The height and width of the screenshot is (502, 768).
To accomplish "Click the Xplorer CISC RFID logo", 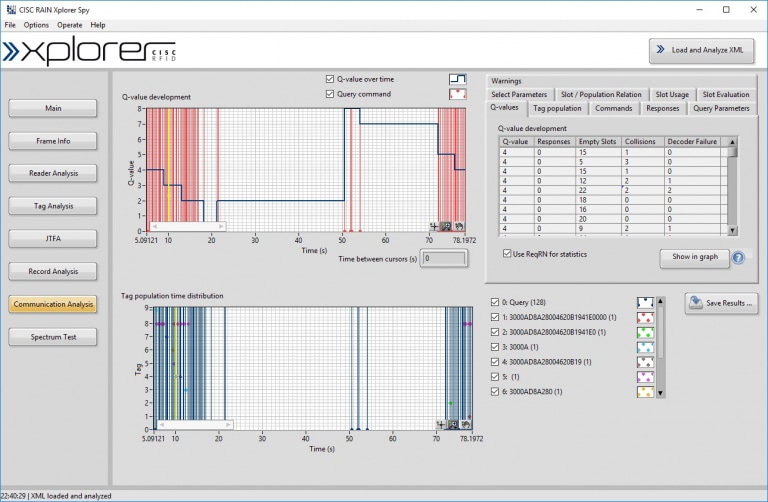I will click(89, 51).
